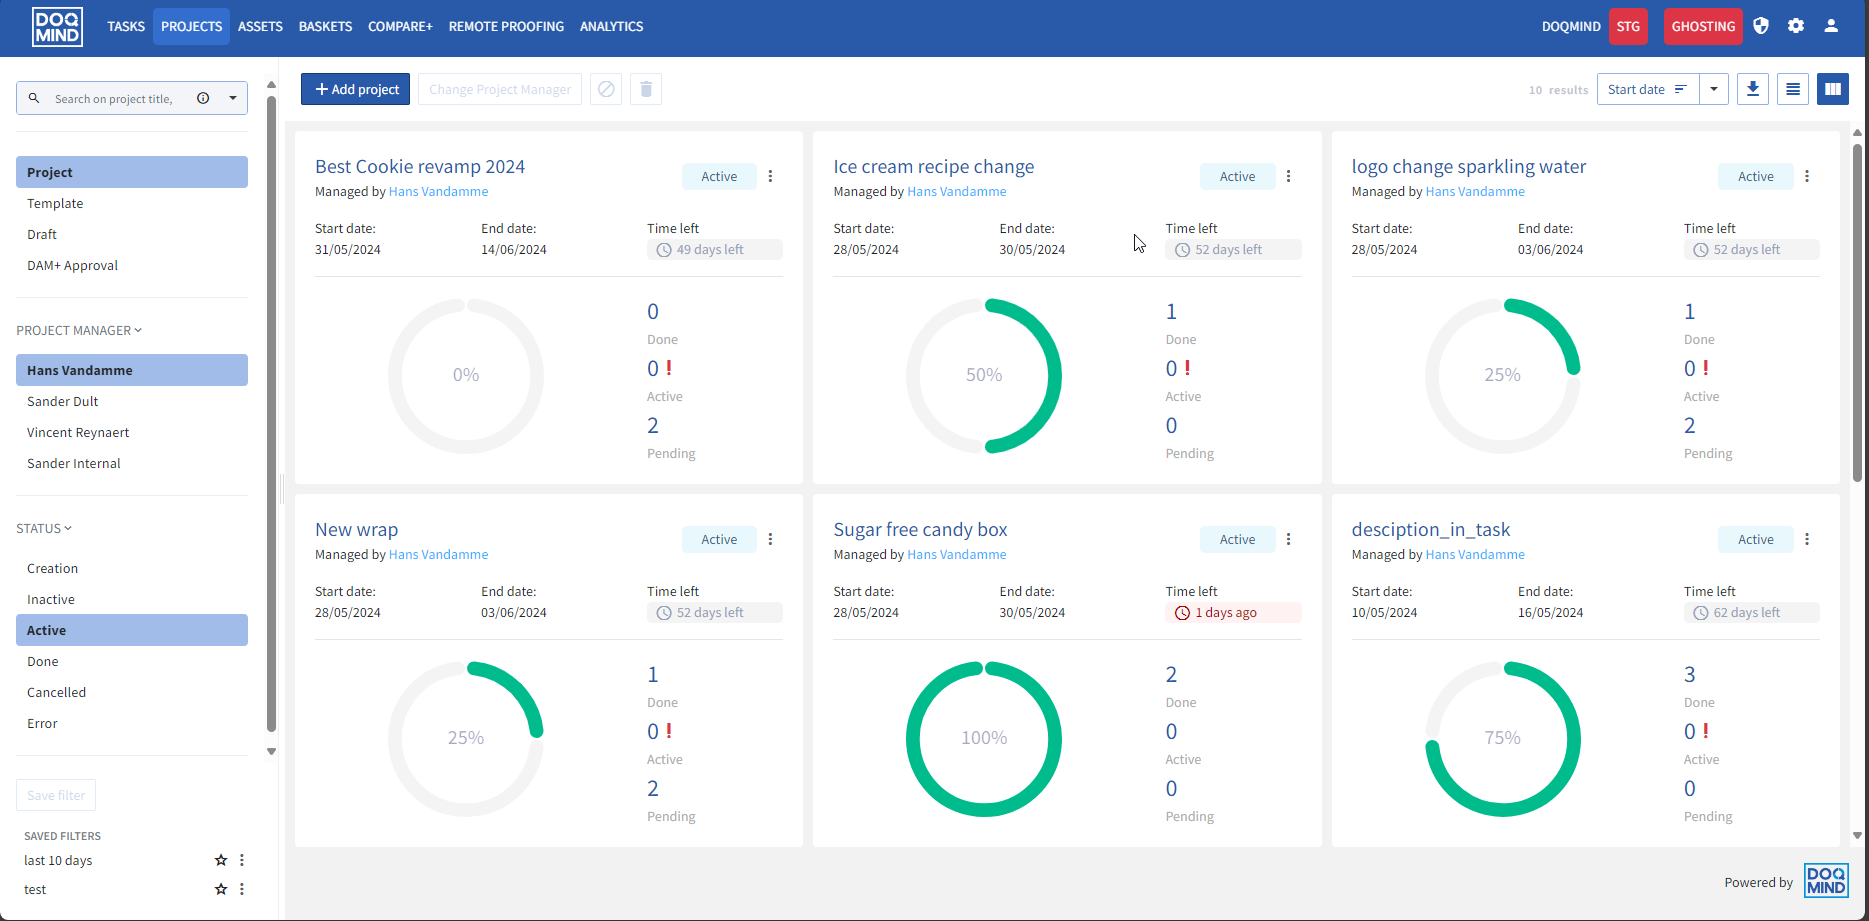Switch to list view layout
The image size is (1869, 921).
click(1792, 89)
